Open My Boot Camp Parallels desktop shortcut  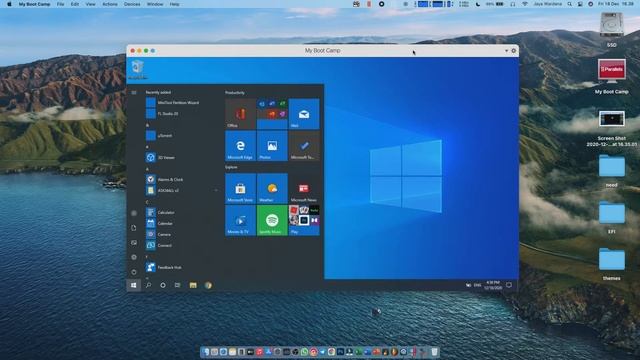[x=611, y=77]
